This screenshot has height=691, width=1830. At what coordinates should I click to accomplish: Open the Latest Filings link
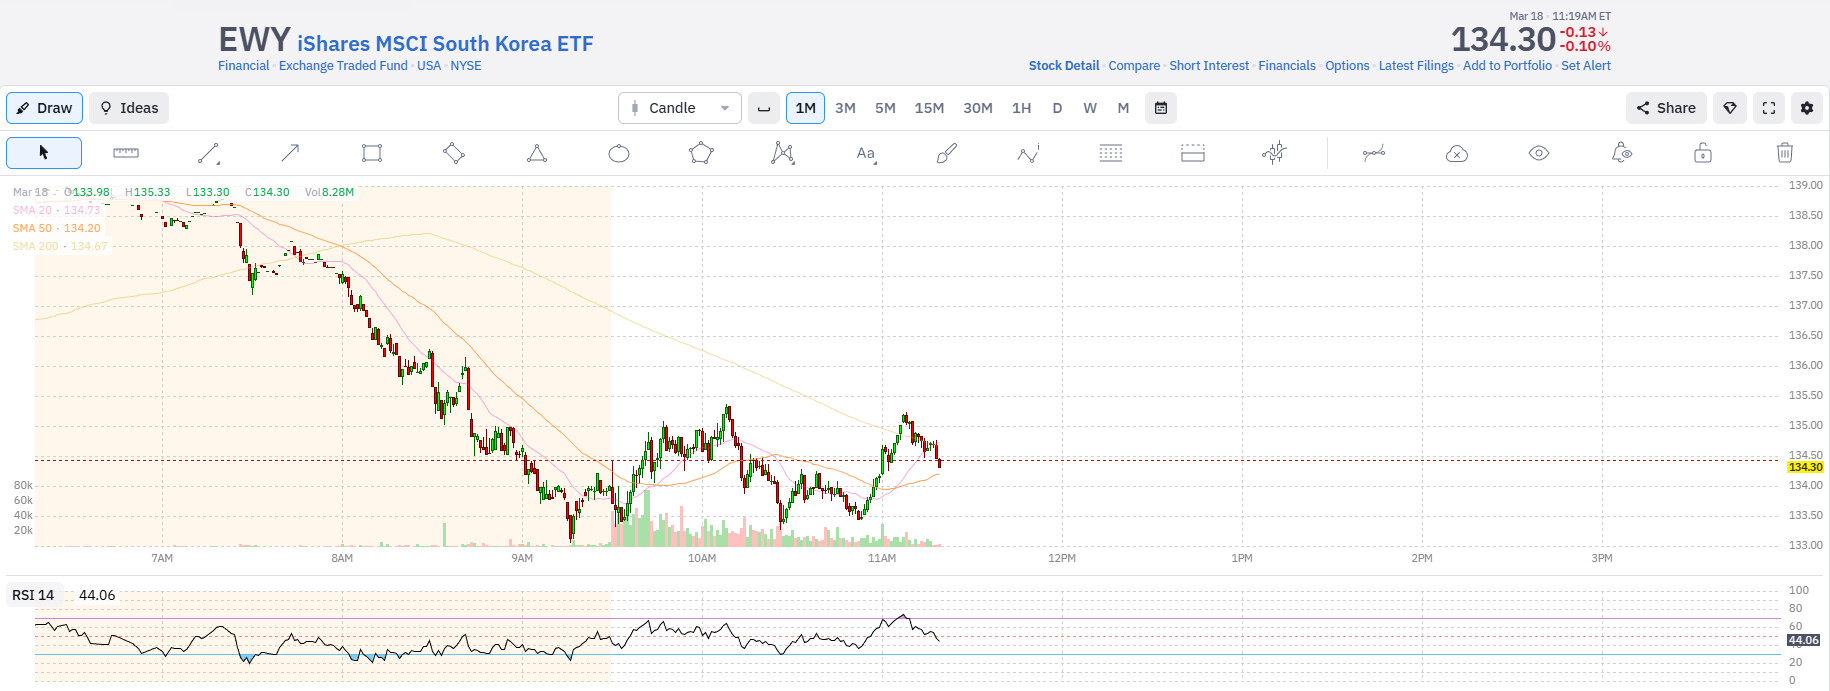click(1416, 66)
